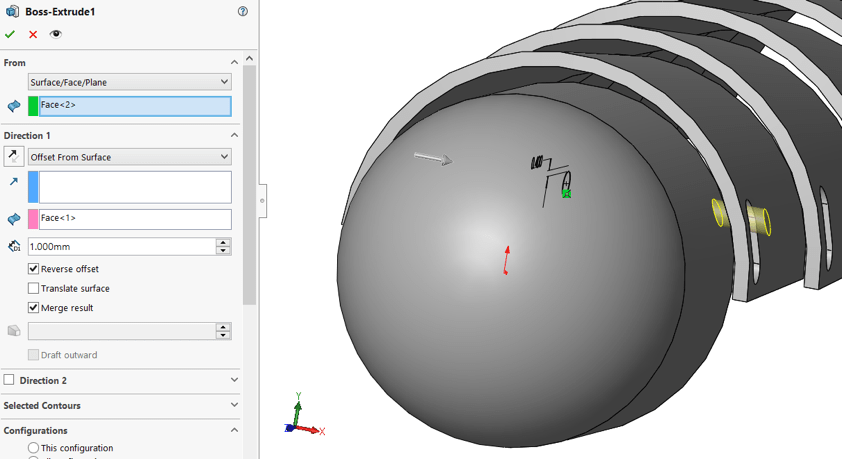The image size is (842, 459).
Task: Open the help question mark icon
Action: (243, 11)
